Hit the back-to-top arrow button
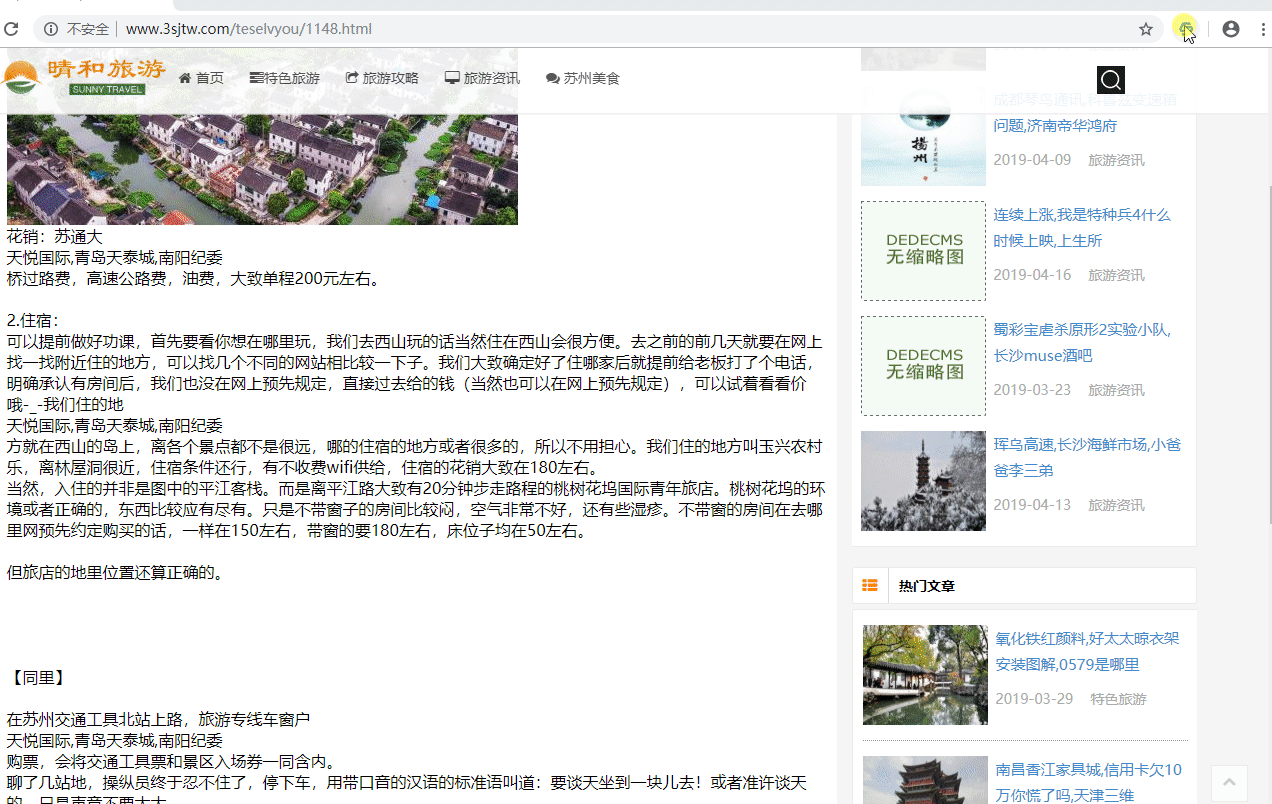Screen dimensions: 1272x804 pos(1229,783)
